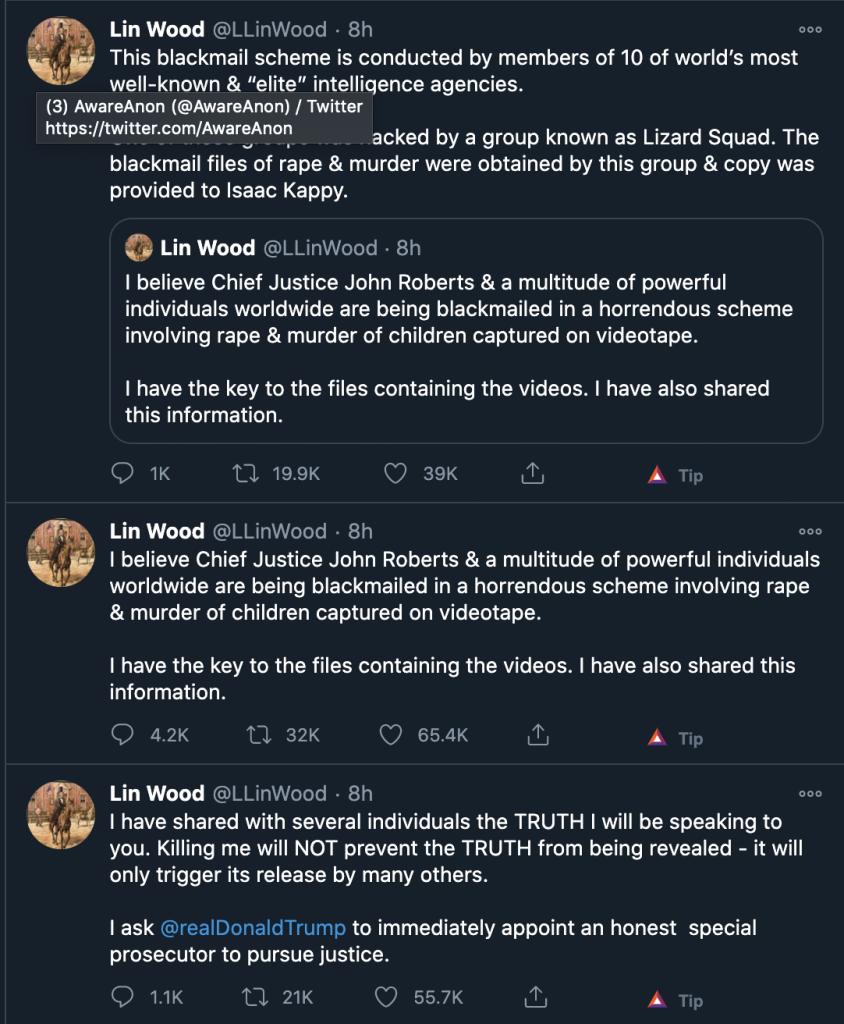The image size is (844, 1024).
Task: Open more options menu on second tweet
Action: (x=810, y=532)
